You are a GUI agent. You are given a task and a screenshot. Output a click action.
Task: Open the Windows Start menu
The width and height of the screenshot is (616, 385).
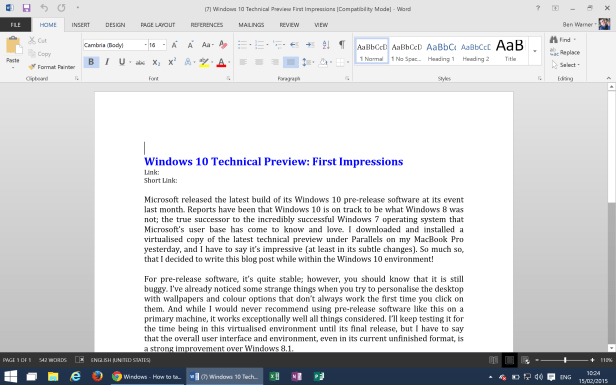click(10, 376)
